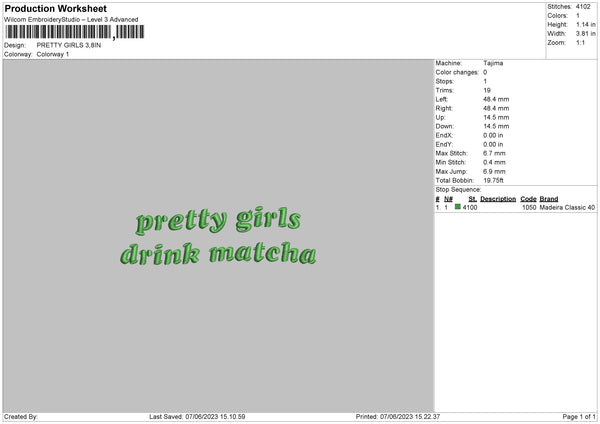Click the barcode under the worksheet title
The image size is (600, 424).
click(58, 33)
